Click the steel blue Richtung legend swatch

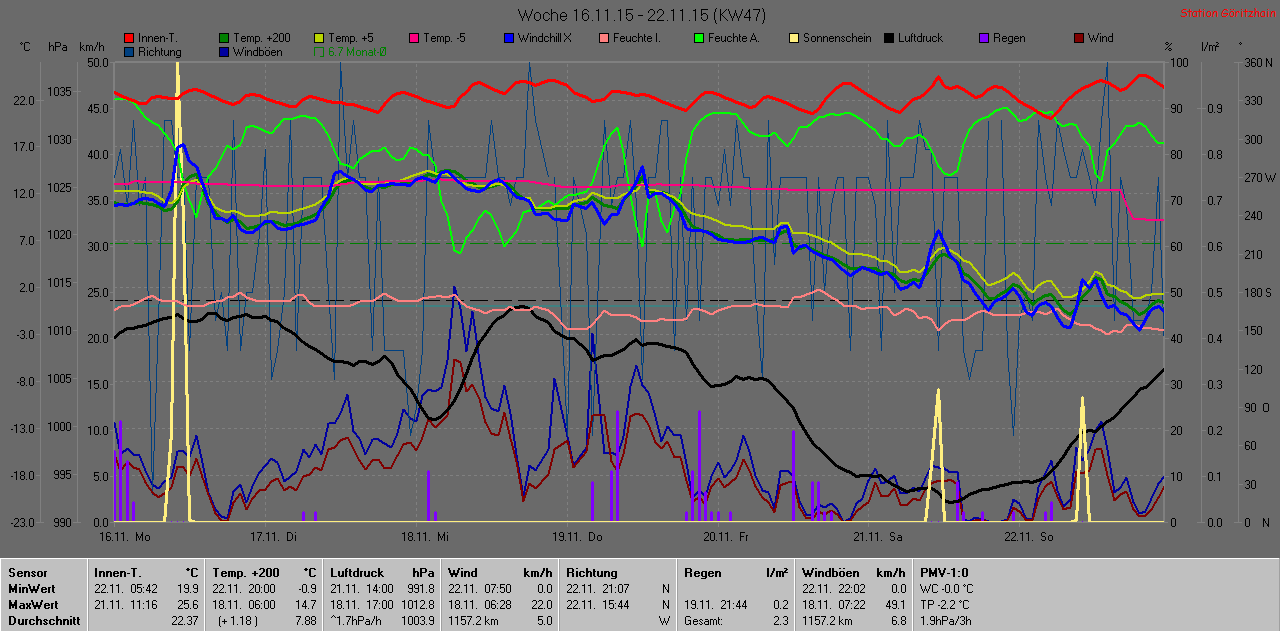(x=130, y=51)
